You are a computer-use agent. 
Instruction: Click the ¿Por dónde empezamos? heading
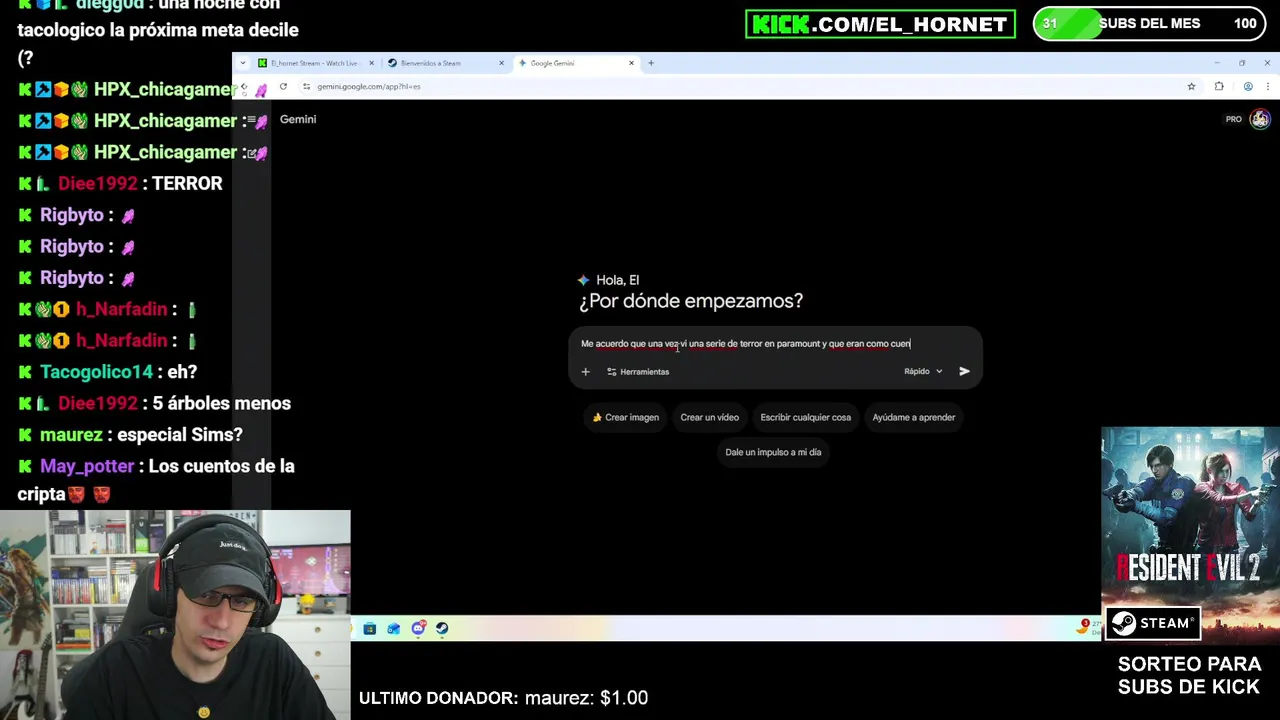(x=691, y=301)
